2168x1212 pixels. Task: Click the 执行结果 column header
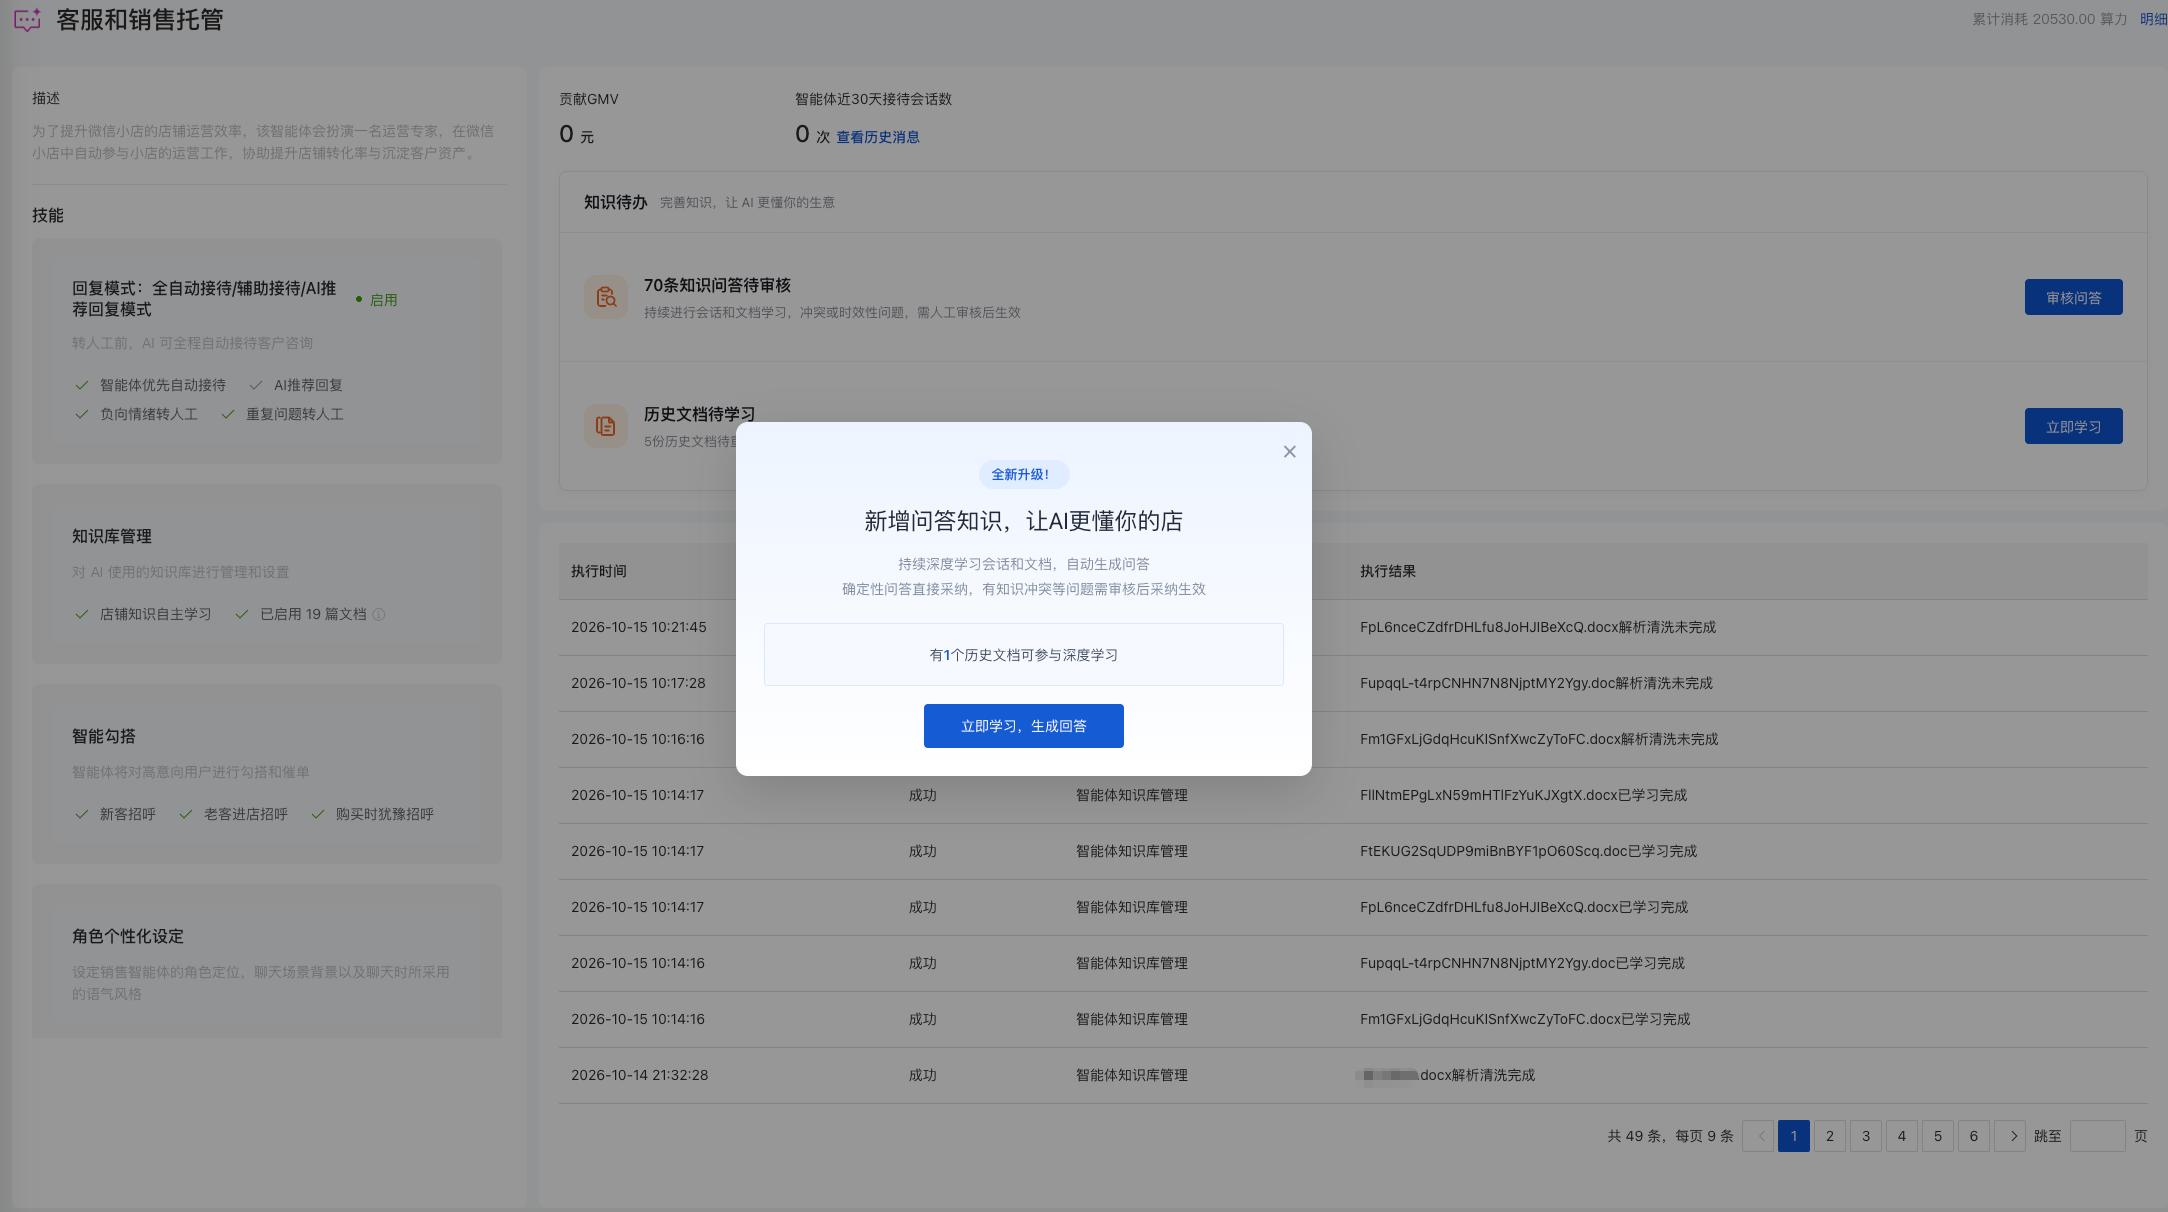pyautogui.click(x=1388, y=571)
